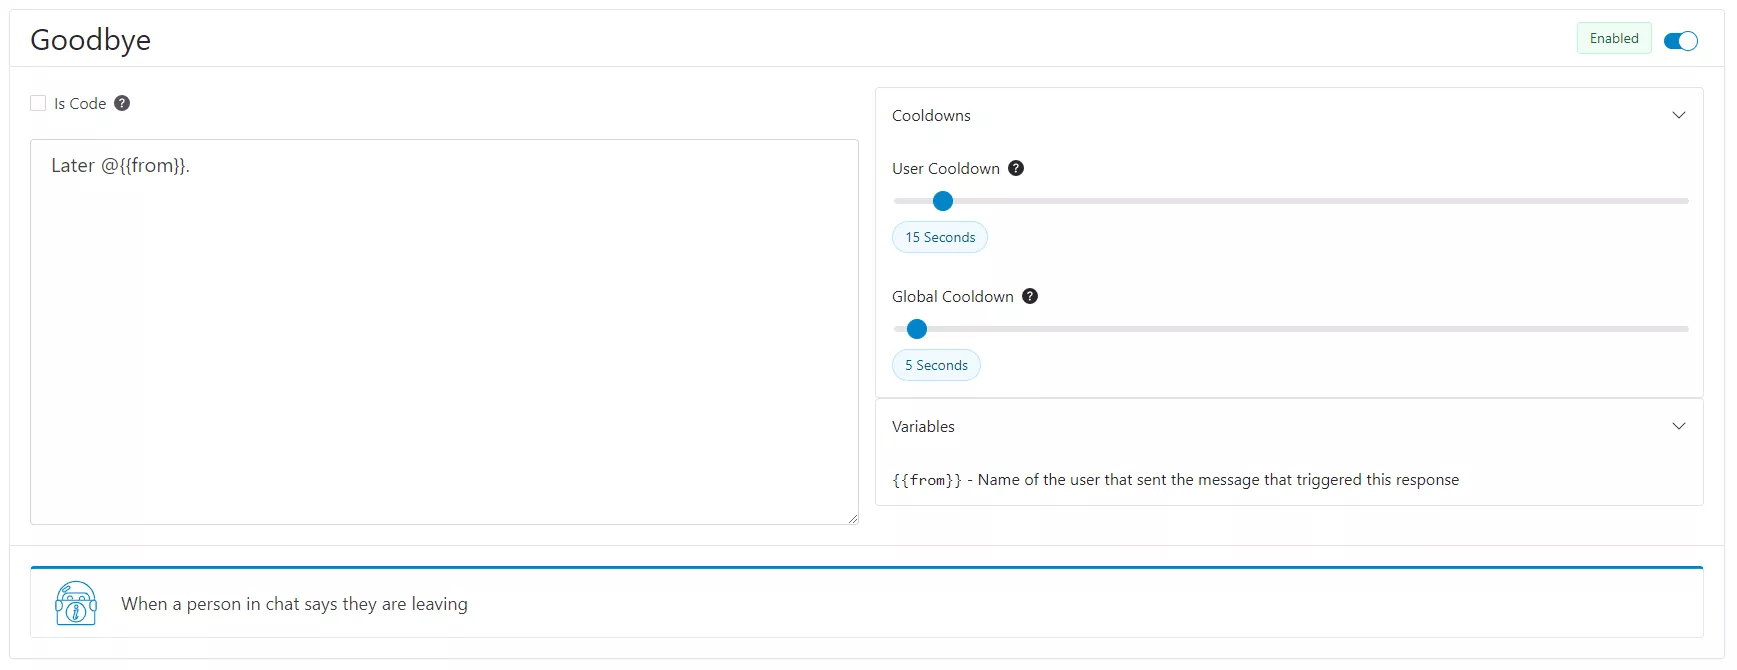Image resolution: width=1737 pixels, height=670 pixels.
Task: Tick the Is Code checkbox
Action: click(39, 103)
